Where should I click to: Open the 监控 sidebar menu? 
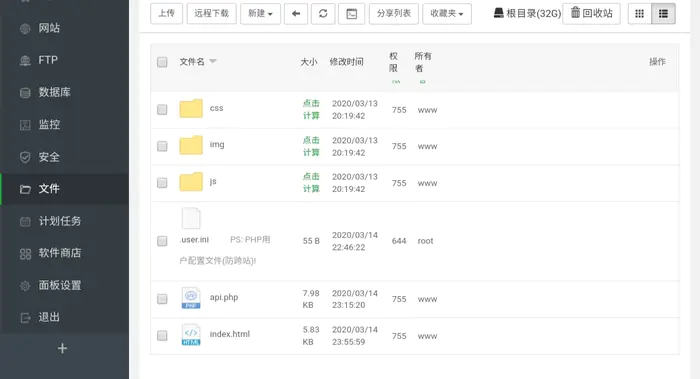click(x=64, y=125)
